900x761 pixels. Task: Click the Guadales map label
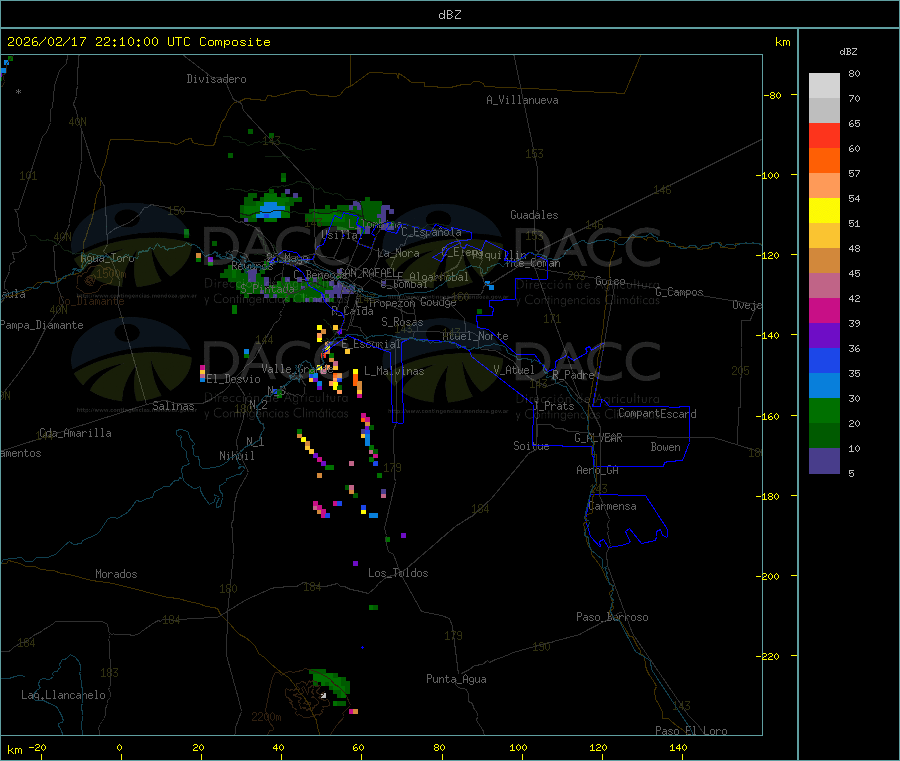[x=534, y=215]
